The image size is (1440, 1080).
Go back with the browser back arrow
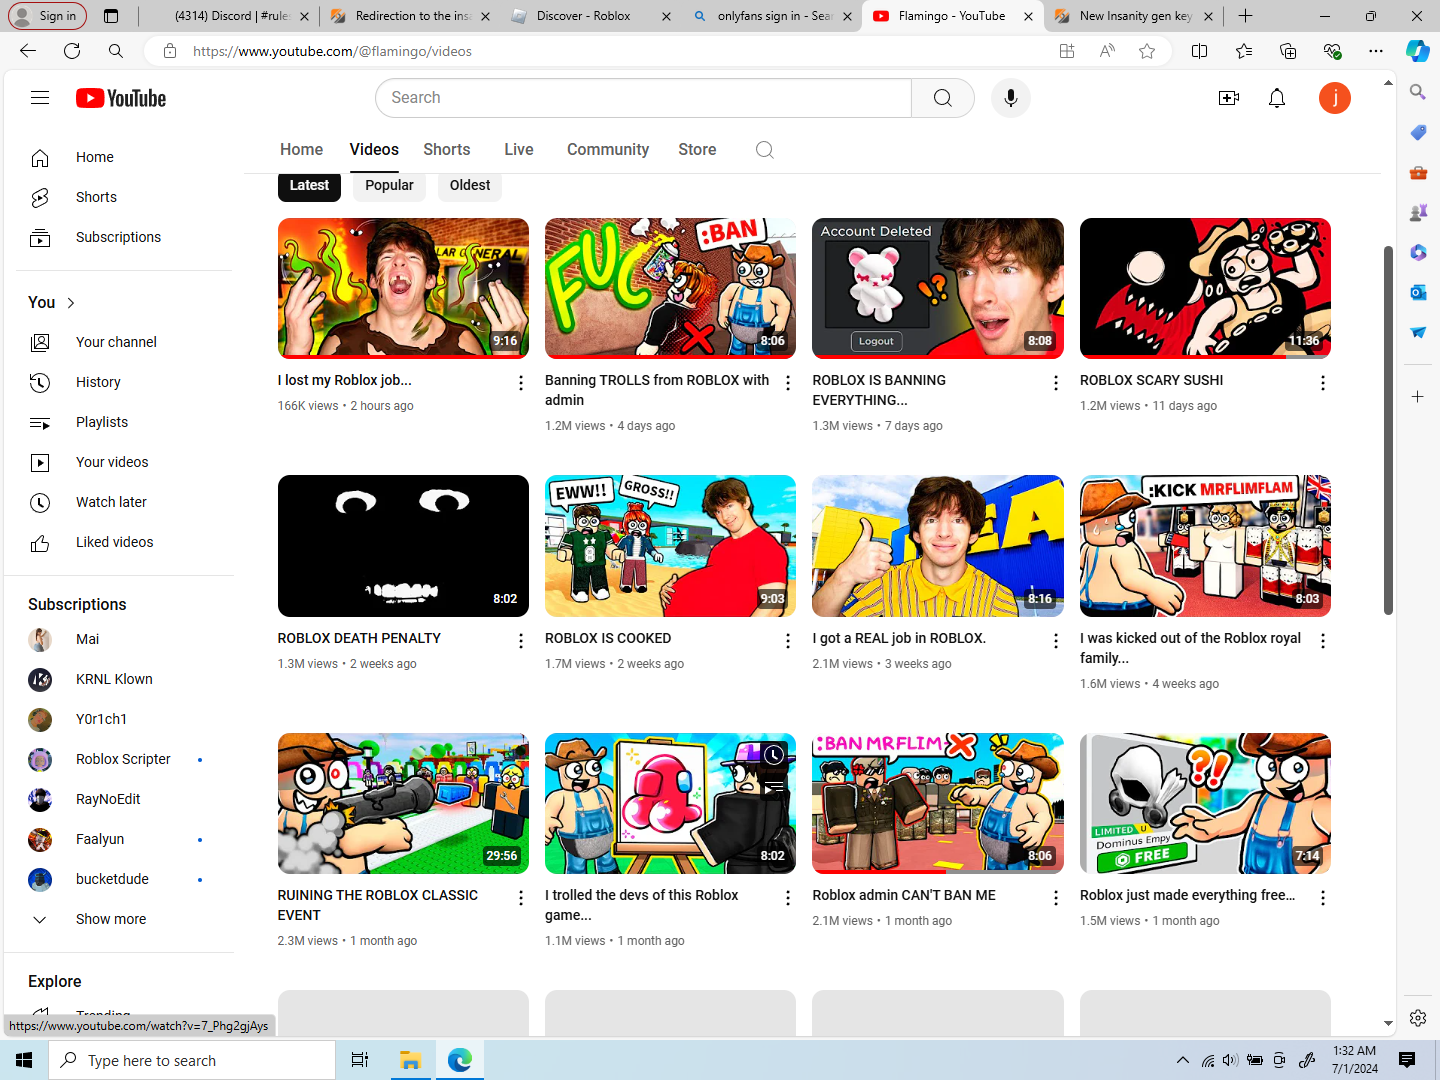tap(28, 51)
